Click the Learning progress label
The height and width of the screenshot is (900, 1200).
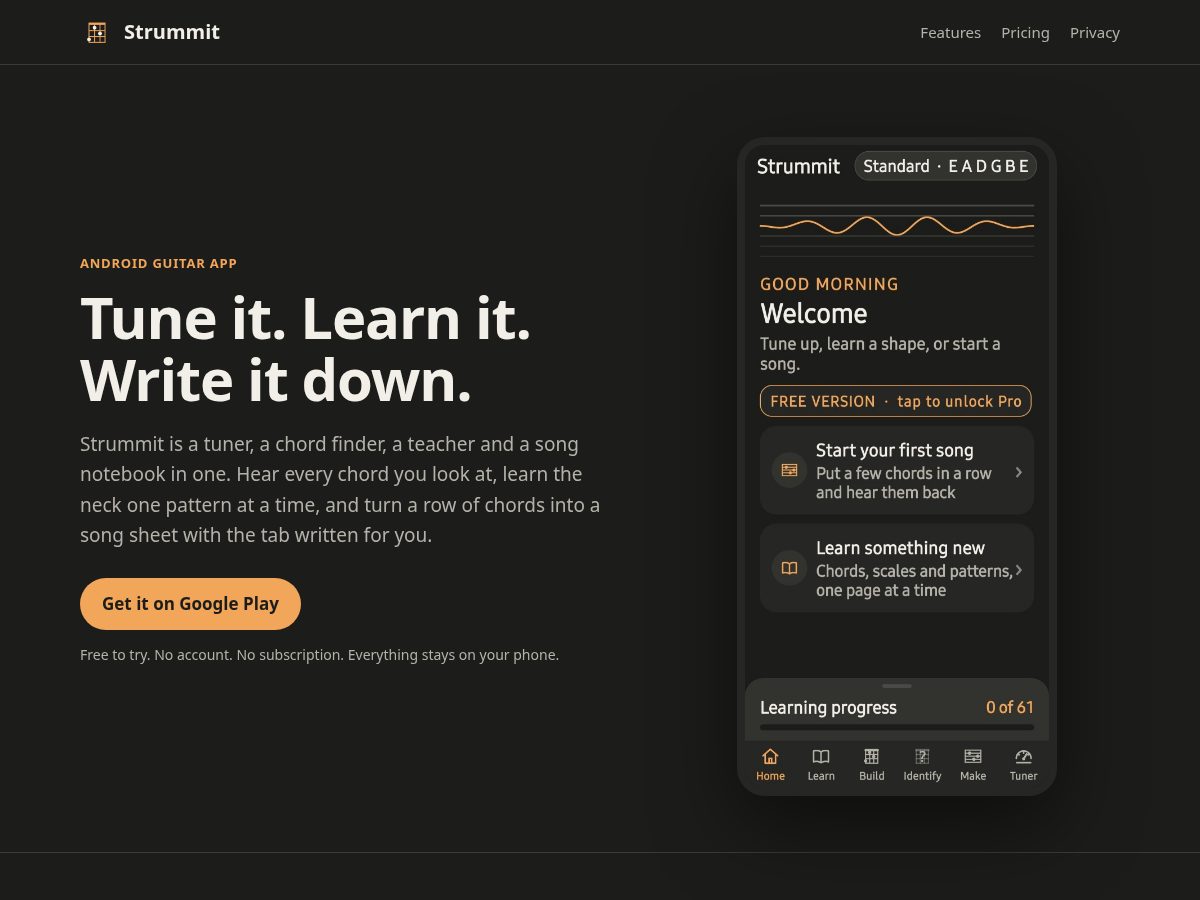[x=828, y=707]
